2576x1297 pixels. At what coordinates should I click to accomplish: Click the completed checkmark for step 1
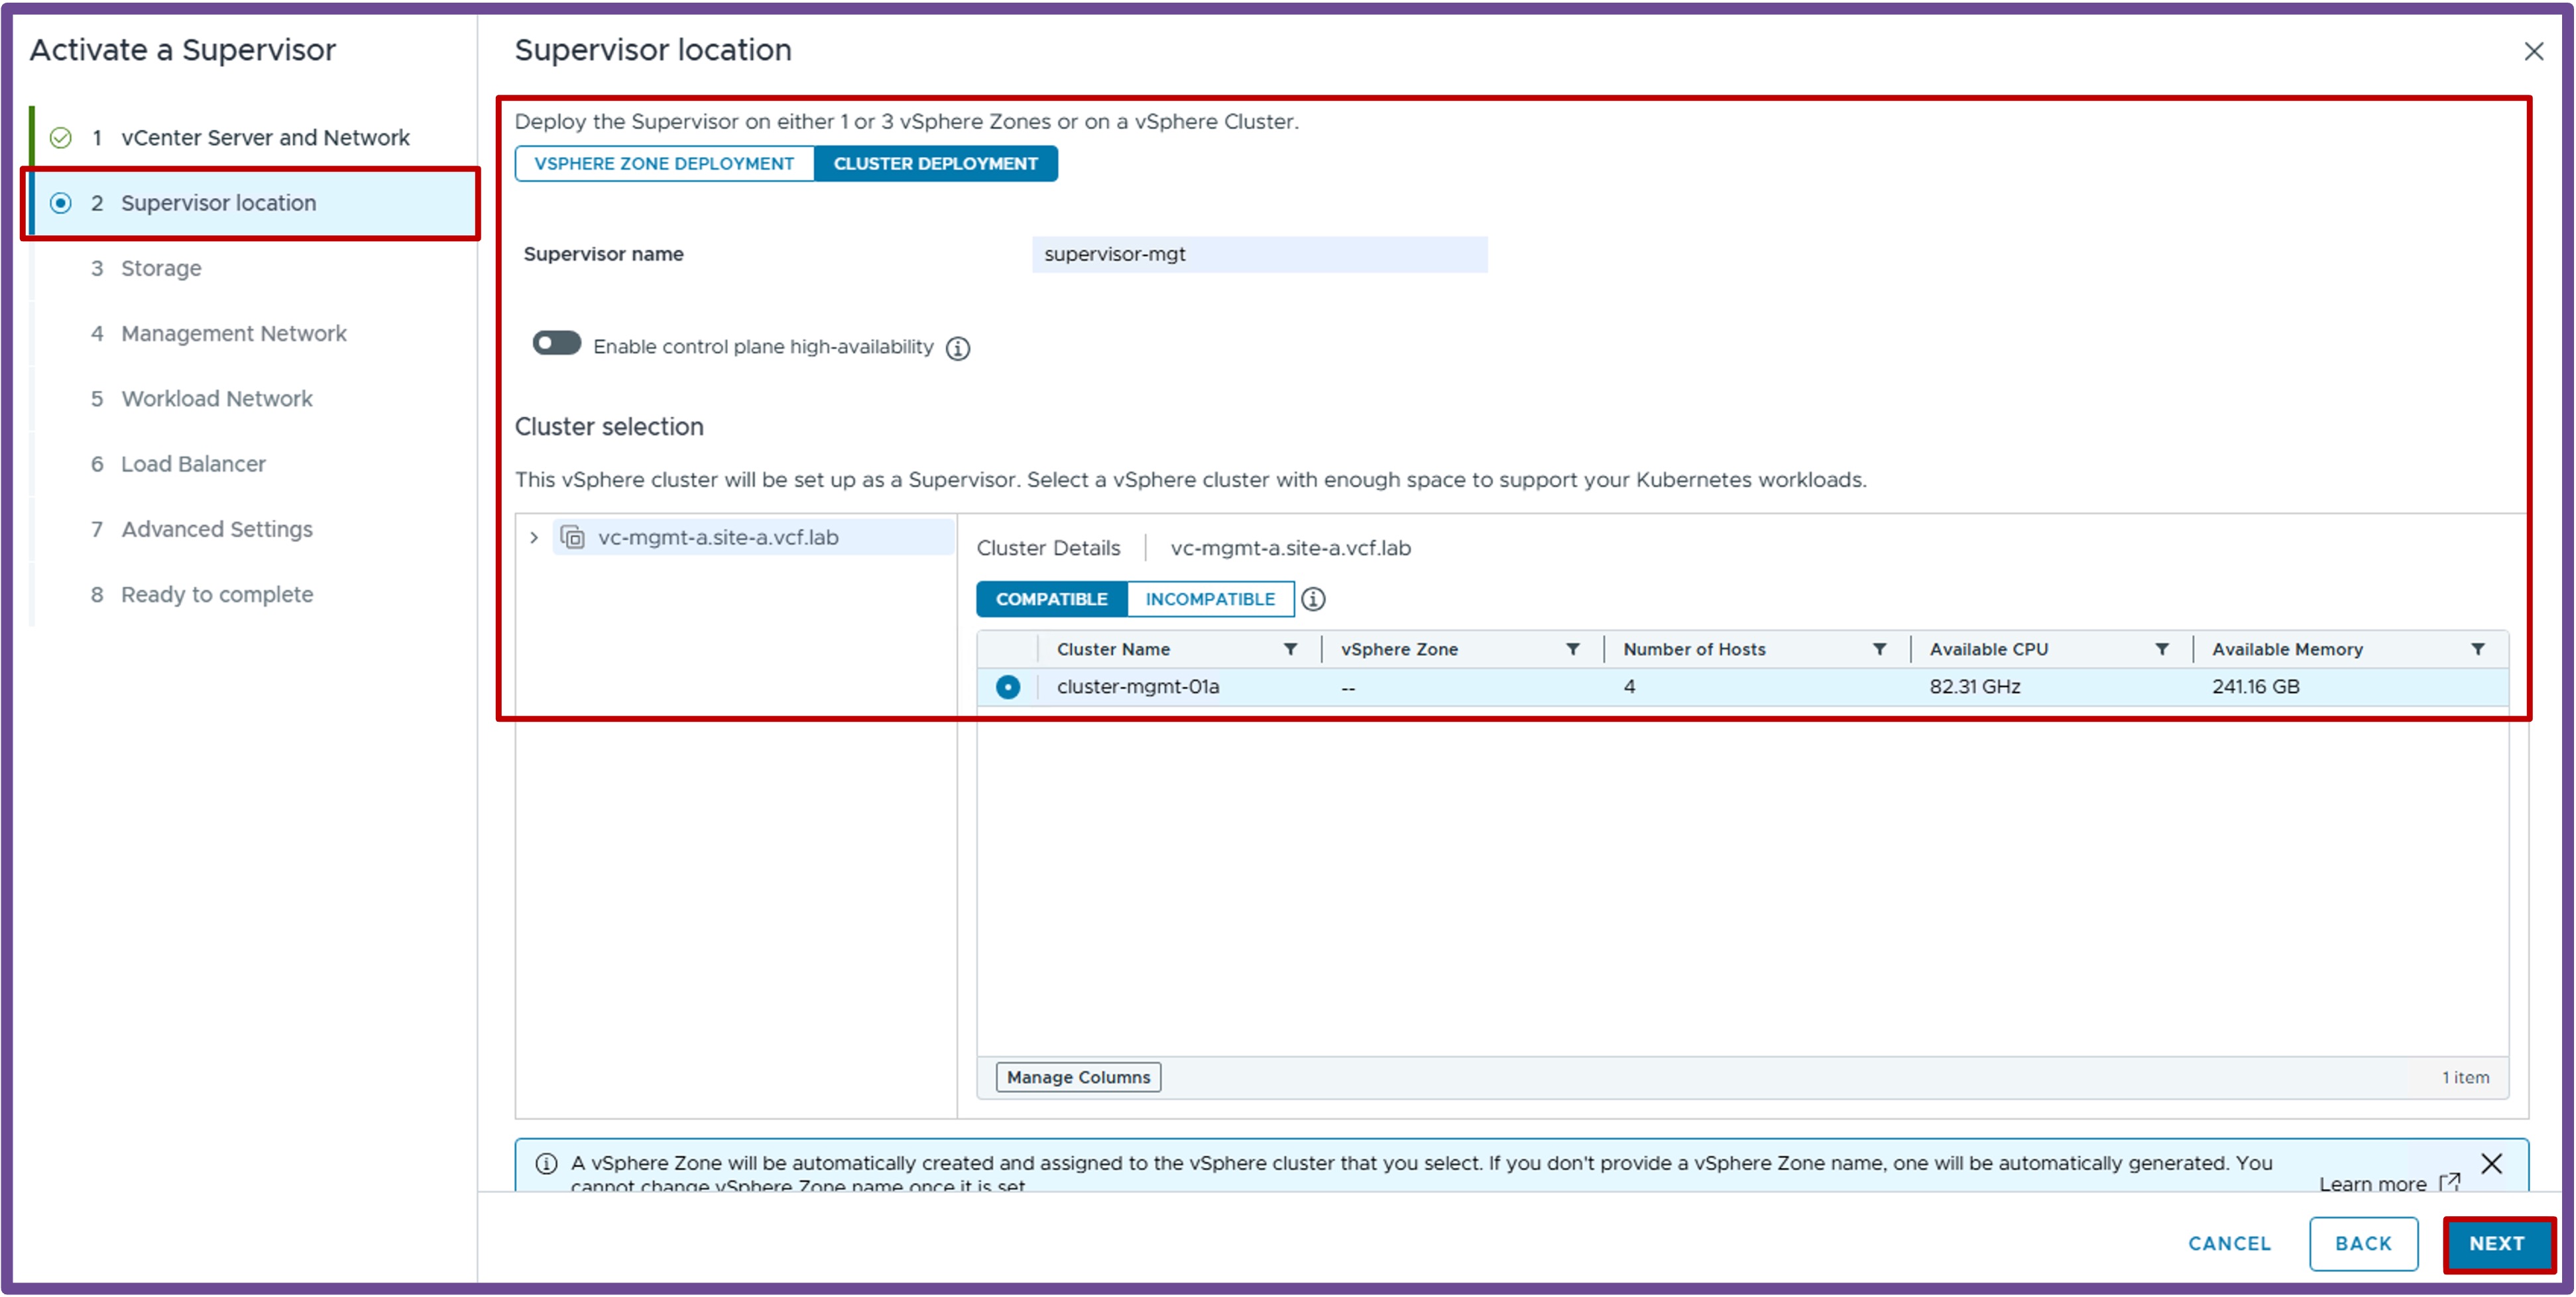pos(61,138)
